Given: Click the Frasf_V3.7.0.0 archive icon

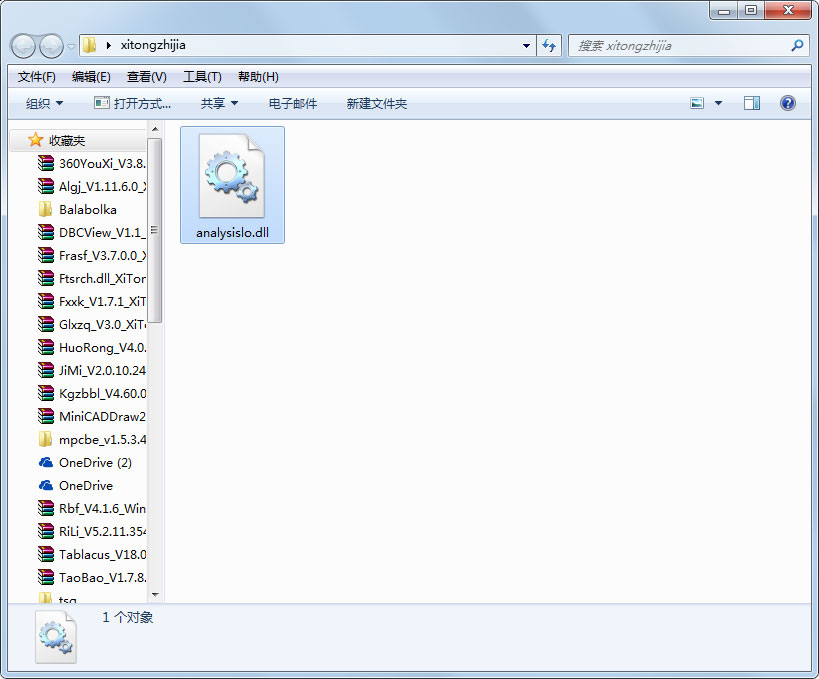Looking at the screenshot, I should (46, 255).
